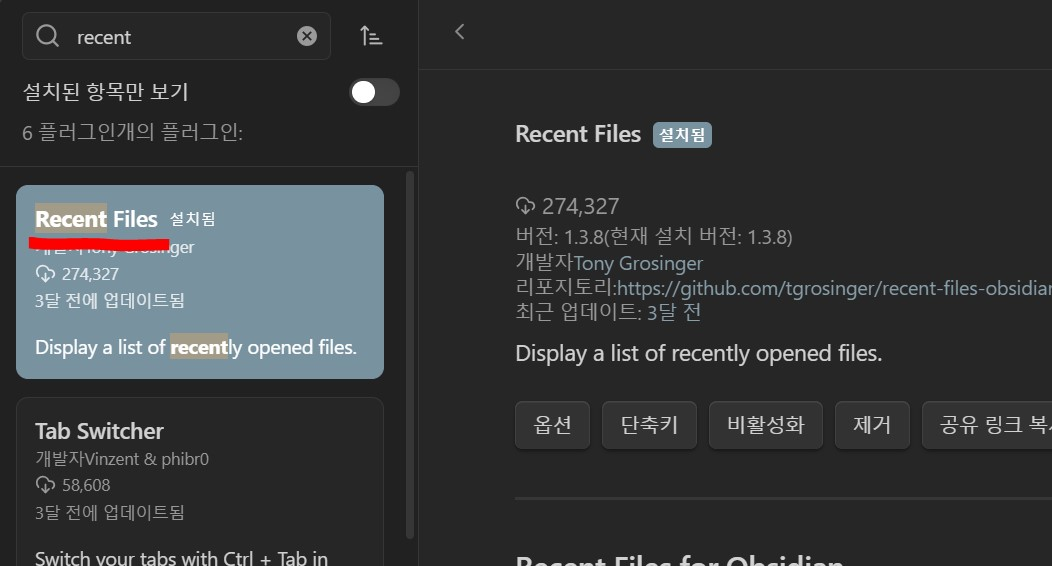The image size is (1052, 566).
Task: Click 'Recent Files' title in details pane
Action: (x=578, y=134)
